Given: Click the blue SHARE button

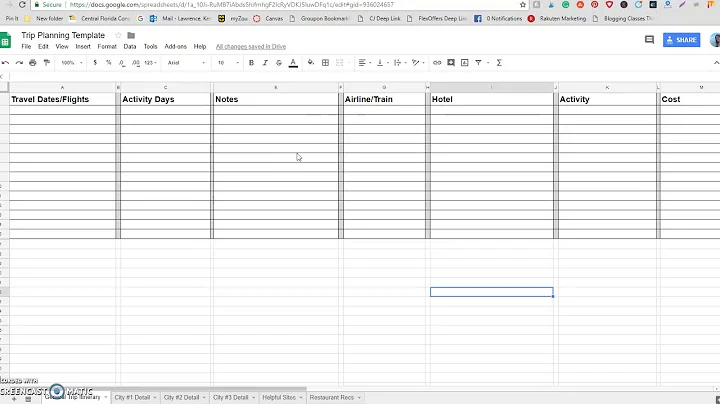Looking at the screenshot, I should tap(681, 40).
